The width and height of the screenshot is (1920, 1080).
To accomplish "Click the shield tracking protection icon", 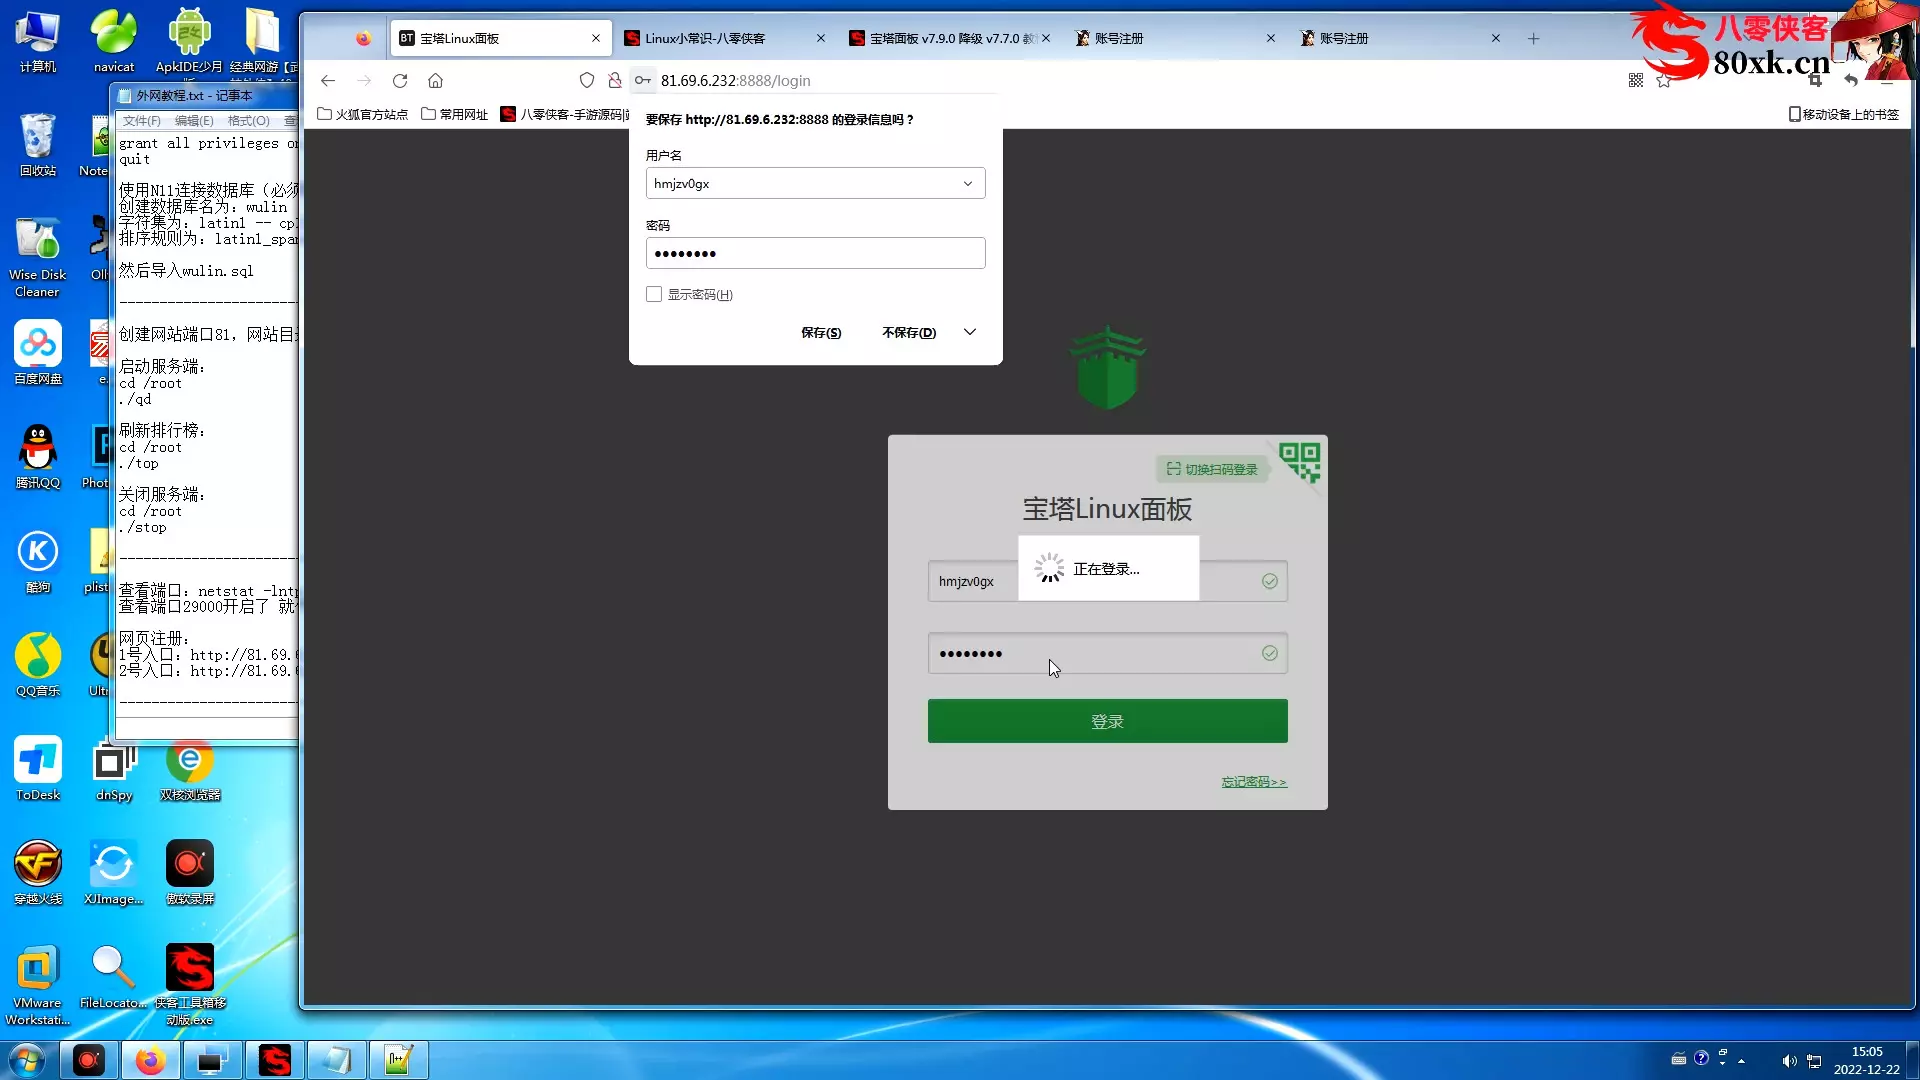I will tap(587, 81).
